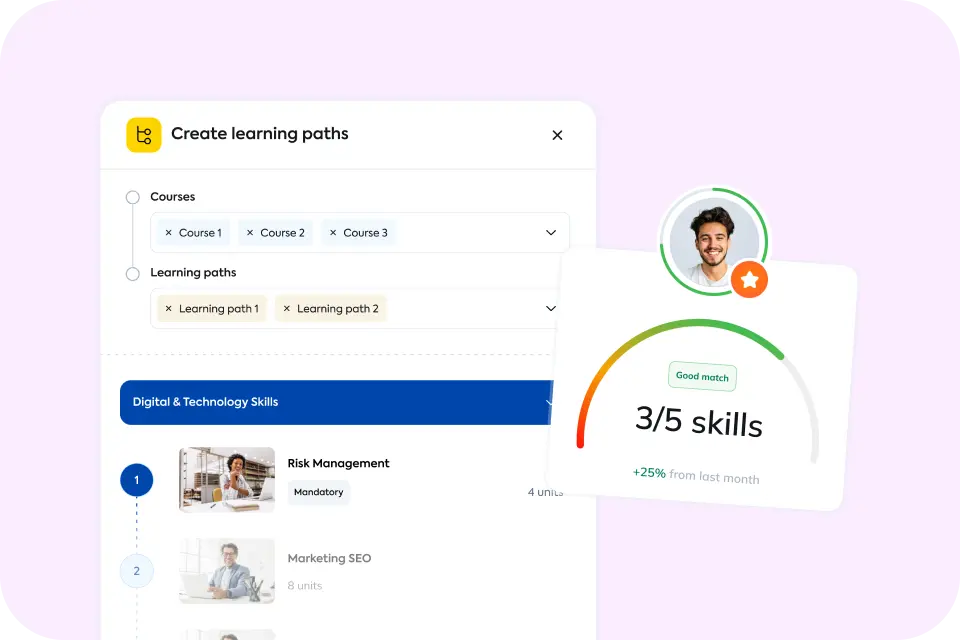Close the Create learning paths dialog
This screenshot has width=960, height=640.
(557, 135)
